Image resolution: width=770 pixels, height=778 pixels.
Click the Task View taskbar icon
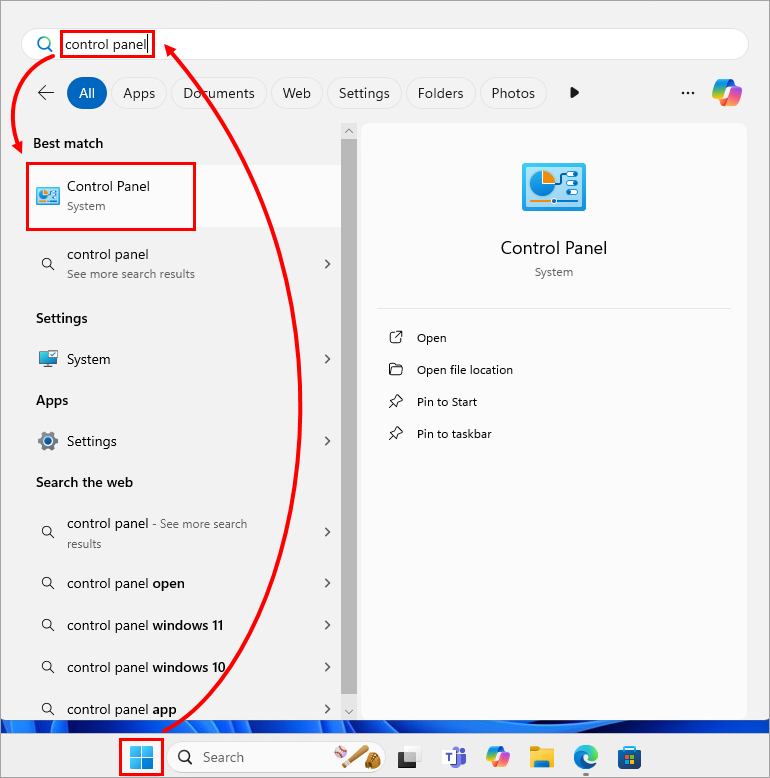pyautogui.click(x=408, y=757)
